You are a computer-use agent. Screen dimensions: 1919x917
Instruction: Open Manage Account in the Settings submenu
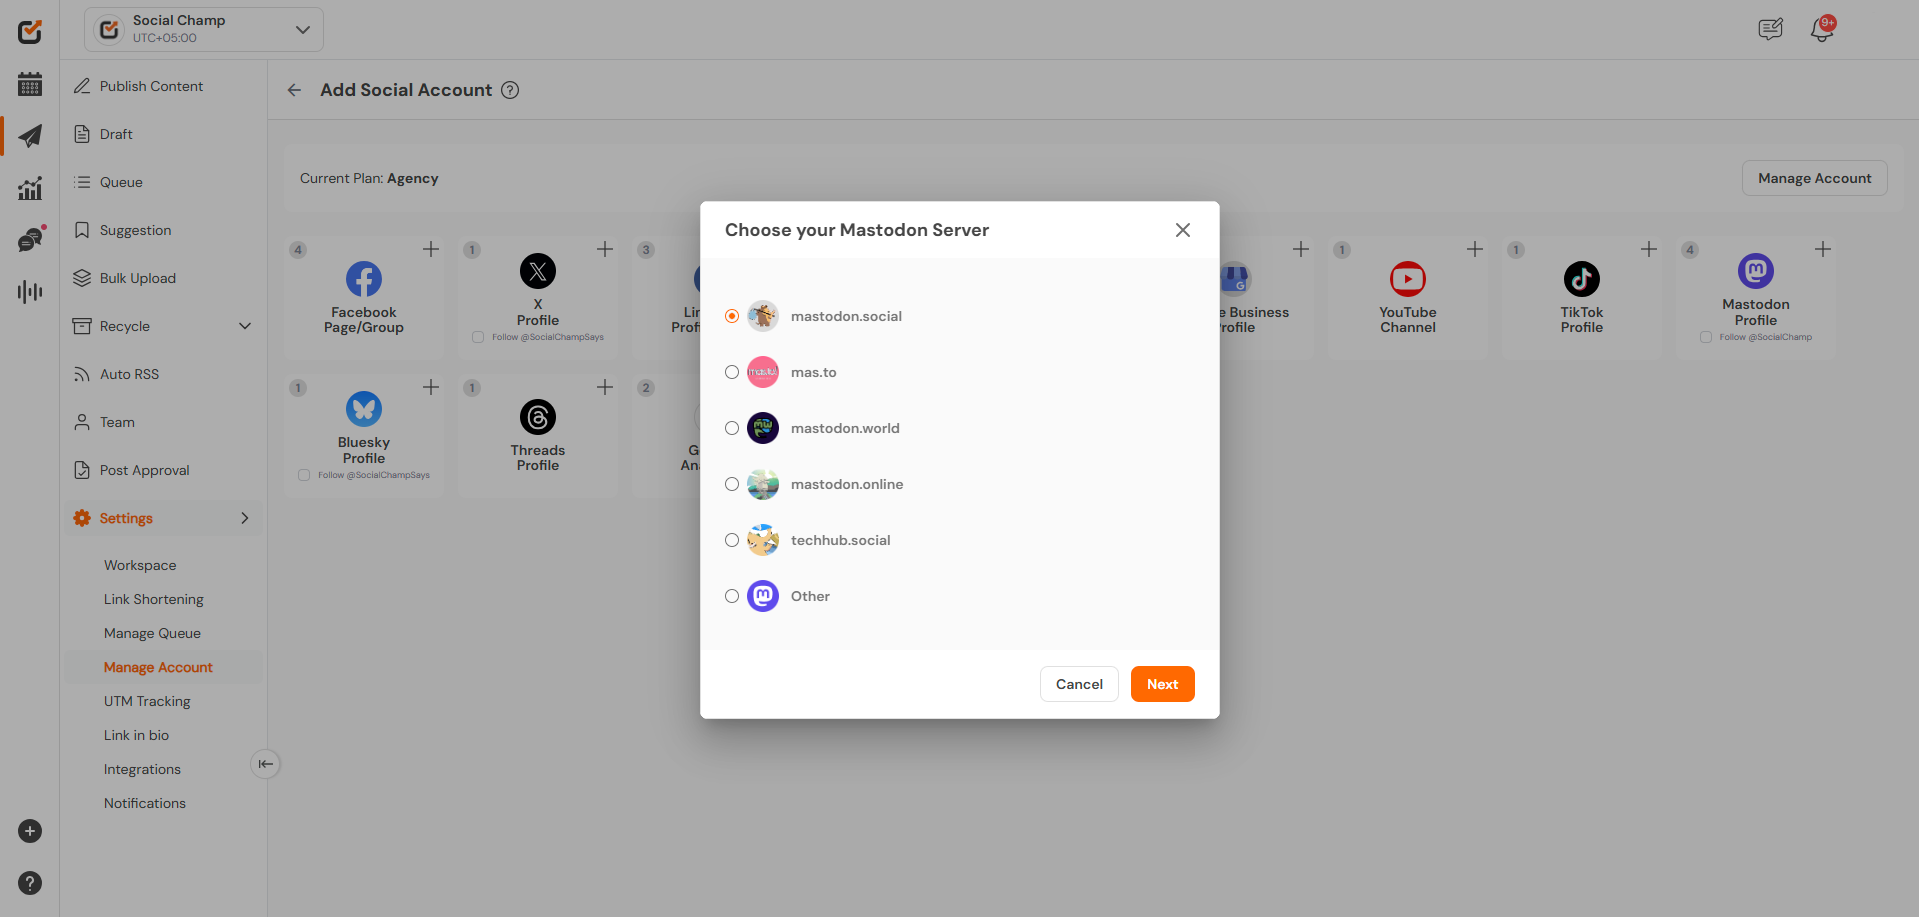[158, 667]
